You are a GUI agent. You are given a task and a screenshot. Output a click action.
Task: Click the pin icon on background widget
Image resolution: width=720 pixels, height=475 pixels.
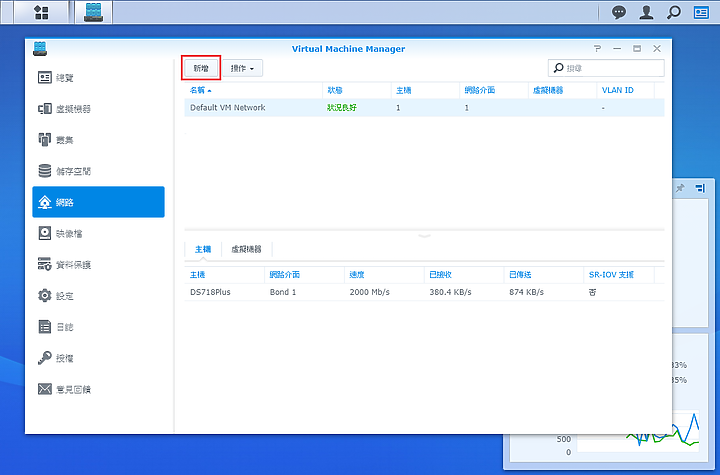click(681, 188)
